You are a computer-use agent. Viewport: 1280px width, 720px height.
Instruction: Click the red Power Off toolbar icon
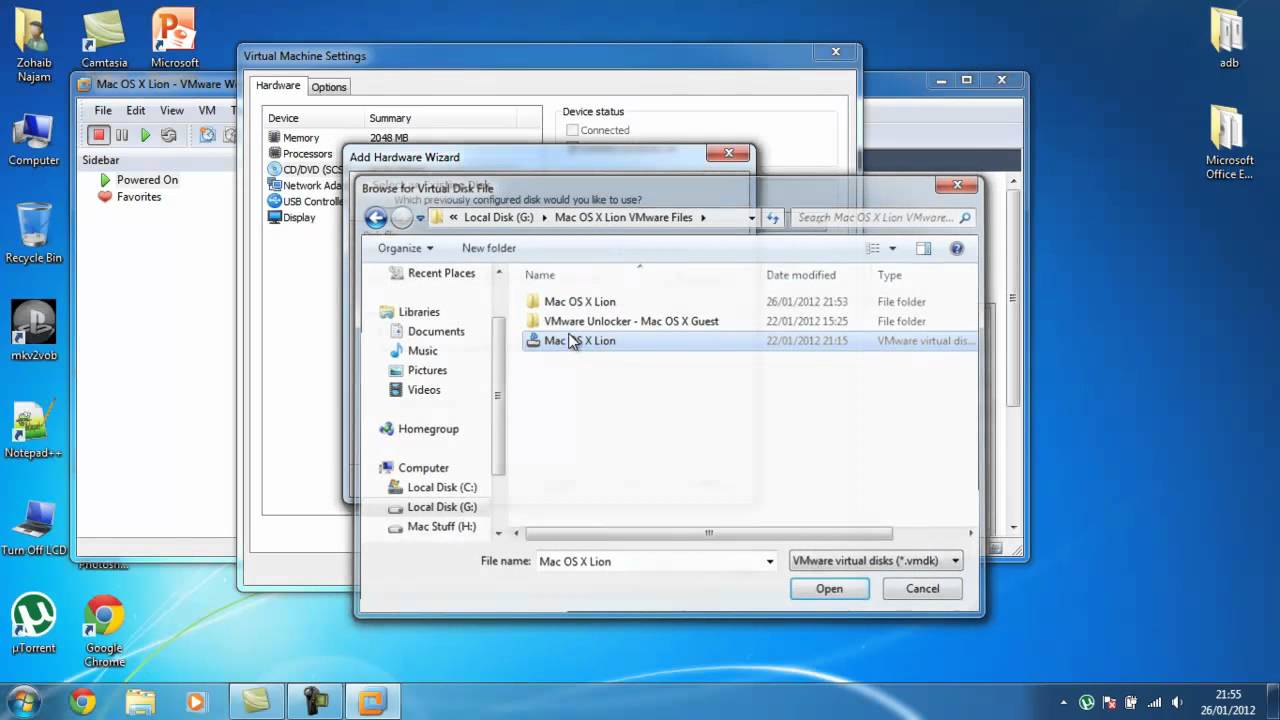tap(98, 135)
